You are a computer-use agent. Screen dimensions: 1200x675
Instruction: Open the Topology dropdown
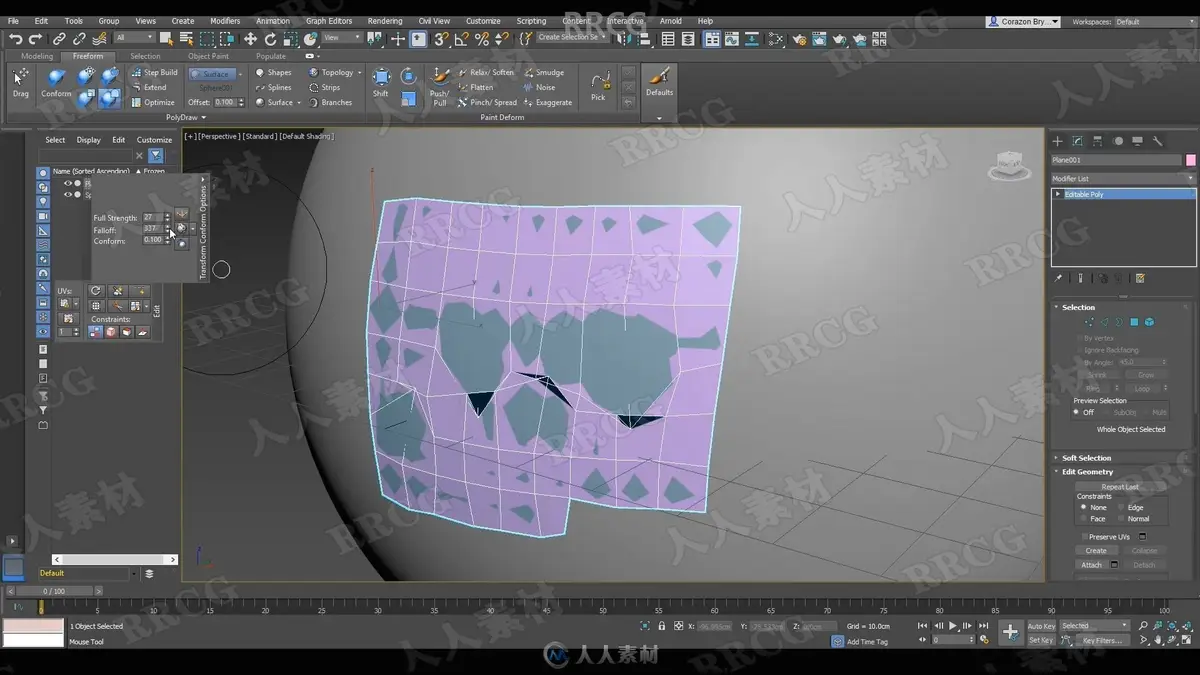click(x=336, y=72)
